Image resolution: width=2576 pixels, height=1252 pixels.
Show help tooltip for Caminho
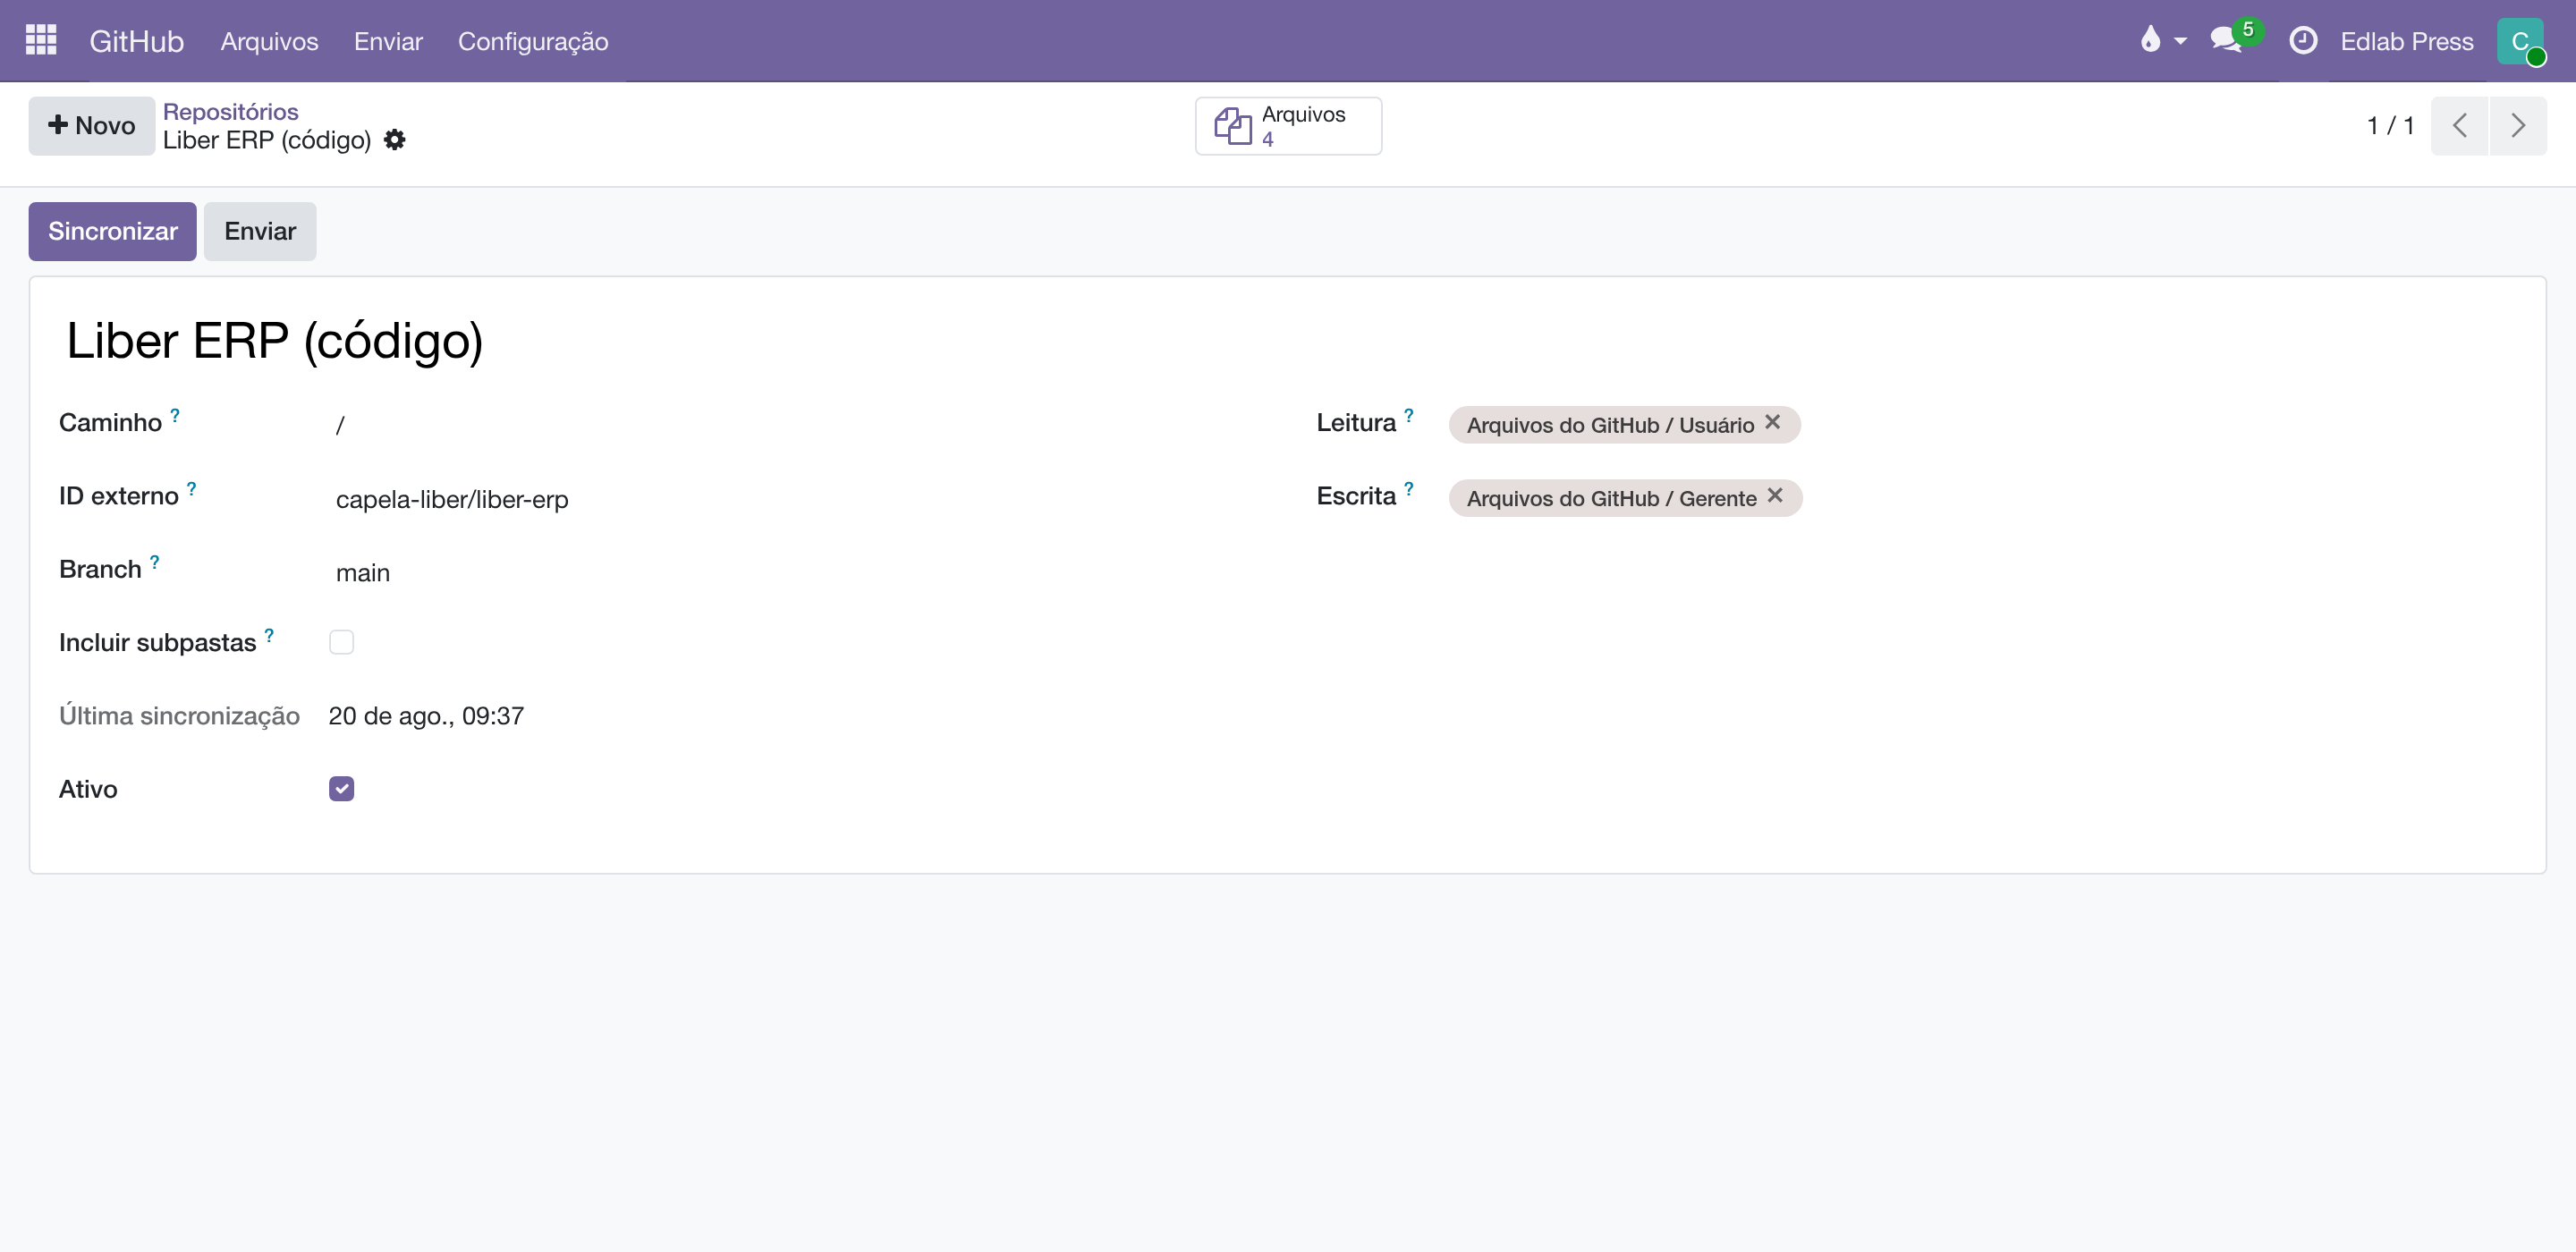point(174,414)
